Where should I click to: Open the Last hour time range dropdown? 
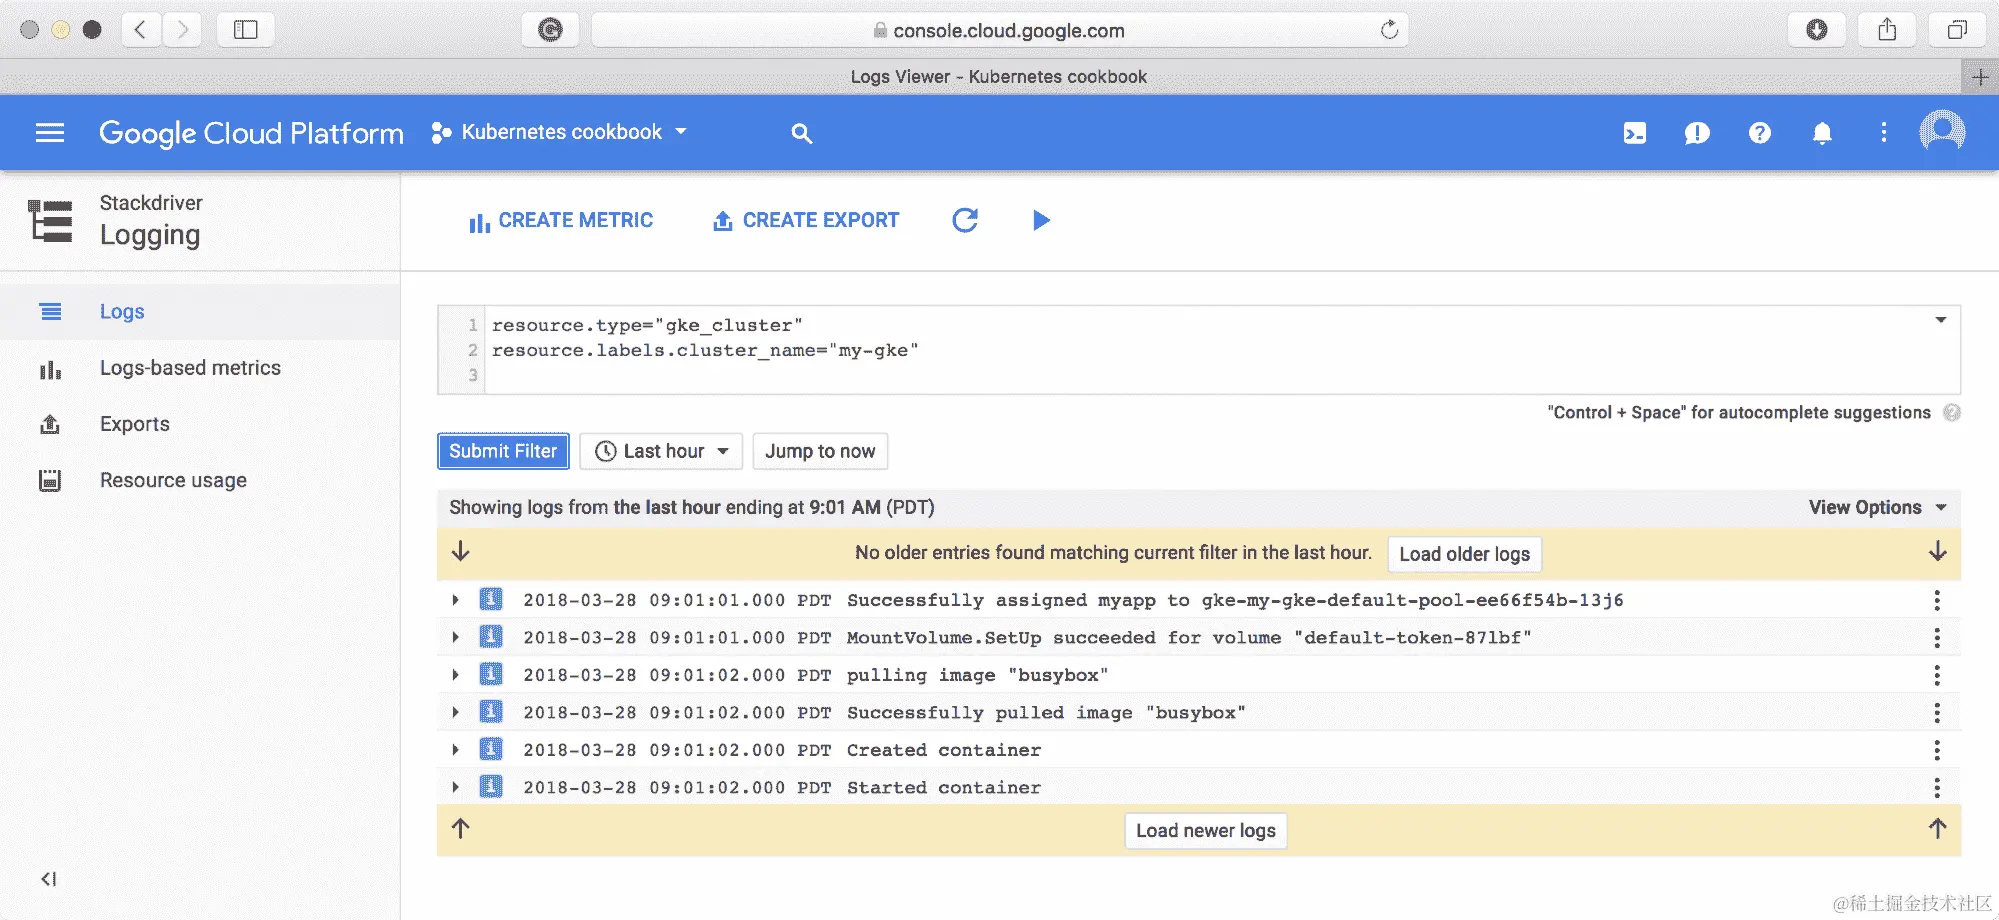(x=662, y=451)
